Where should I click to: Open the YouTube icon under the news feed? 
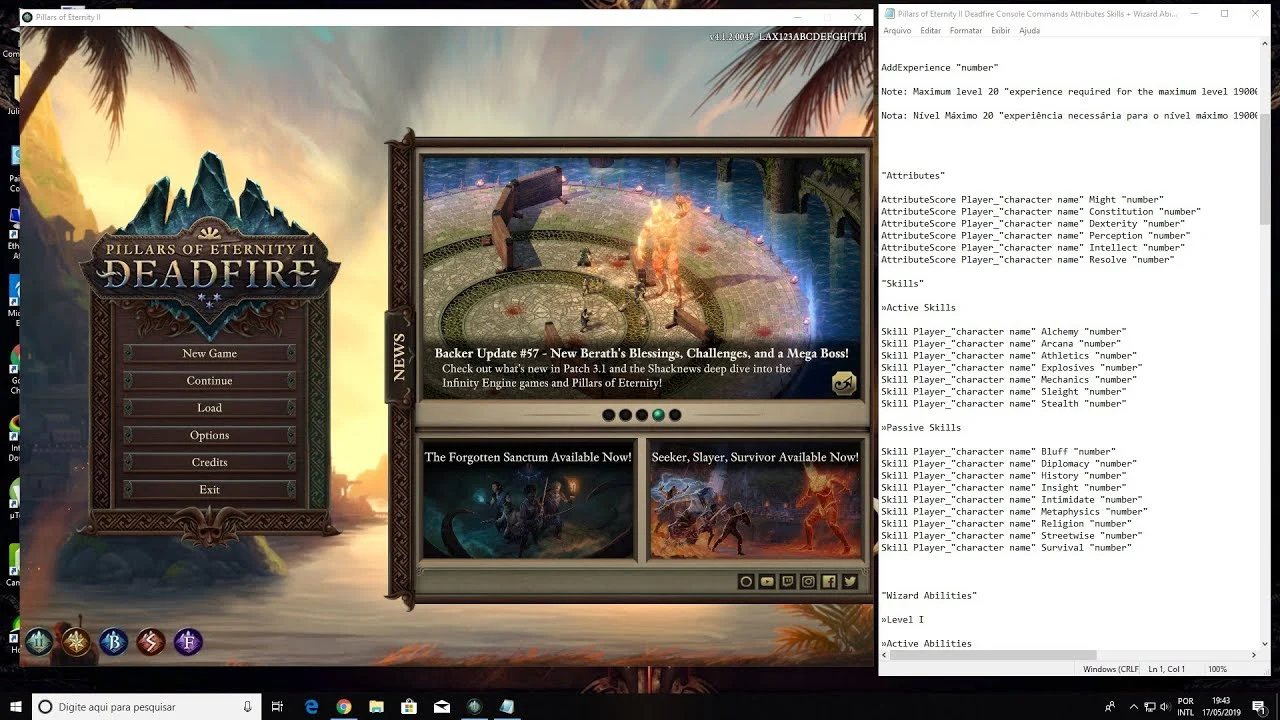coord(767,581)
